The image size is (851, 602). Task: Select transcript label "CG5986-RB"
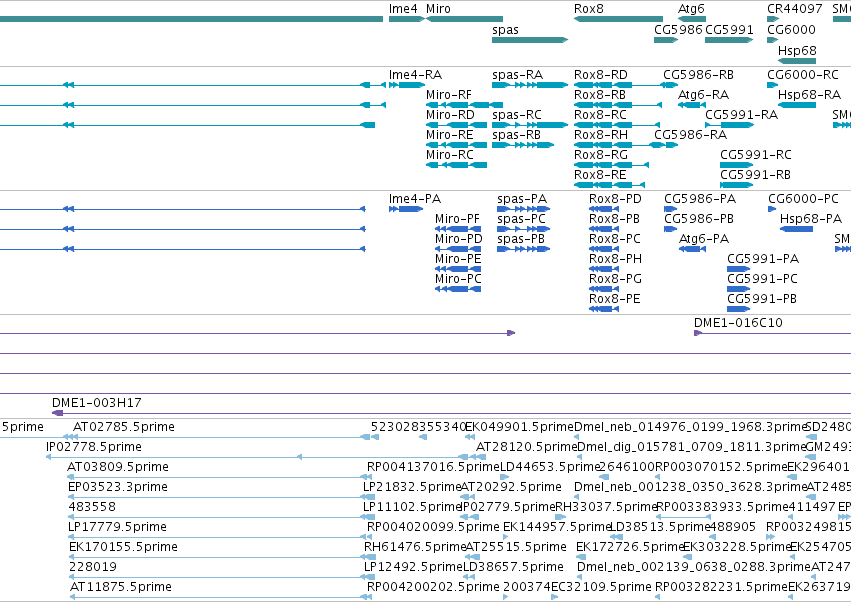point(698,75)
